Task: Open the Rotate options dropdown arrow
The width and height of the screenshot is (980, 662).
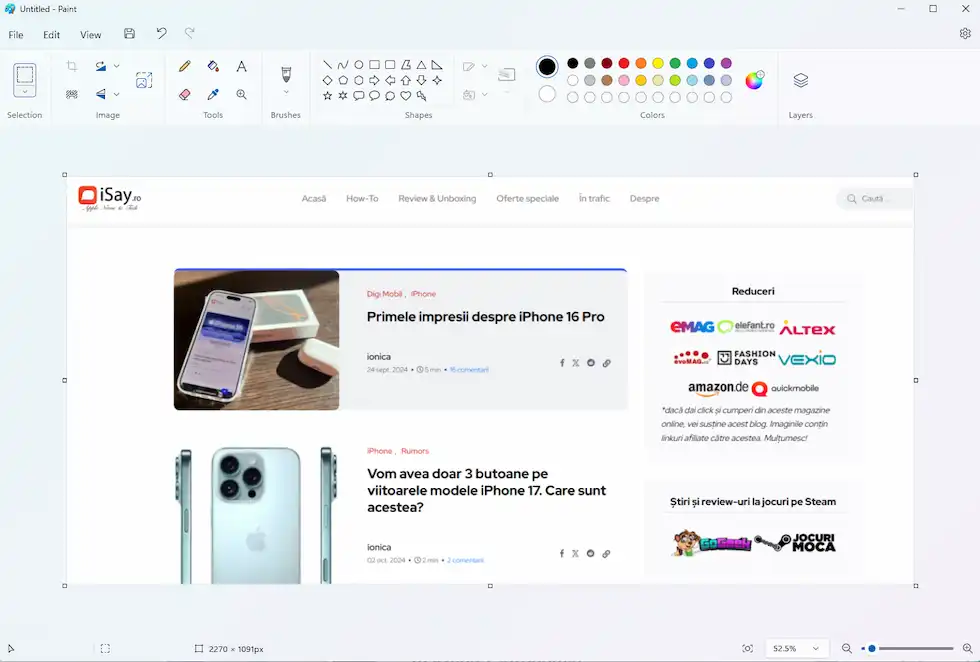Action: pyautogui.click(x=116, y=66)
